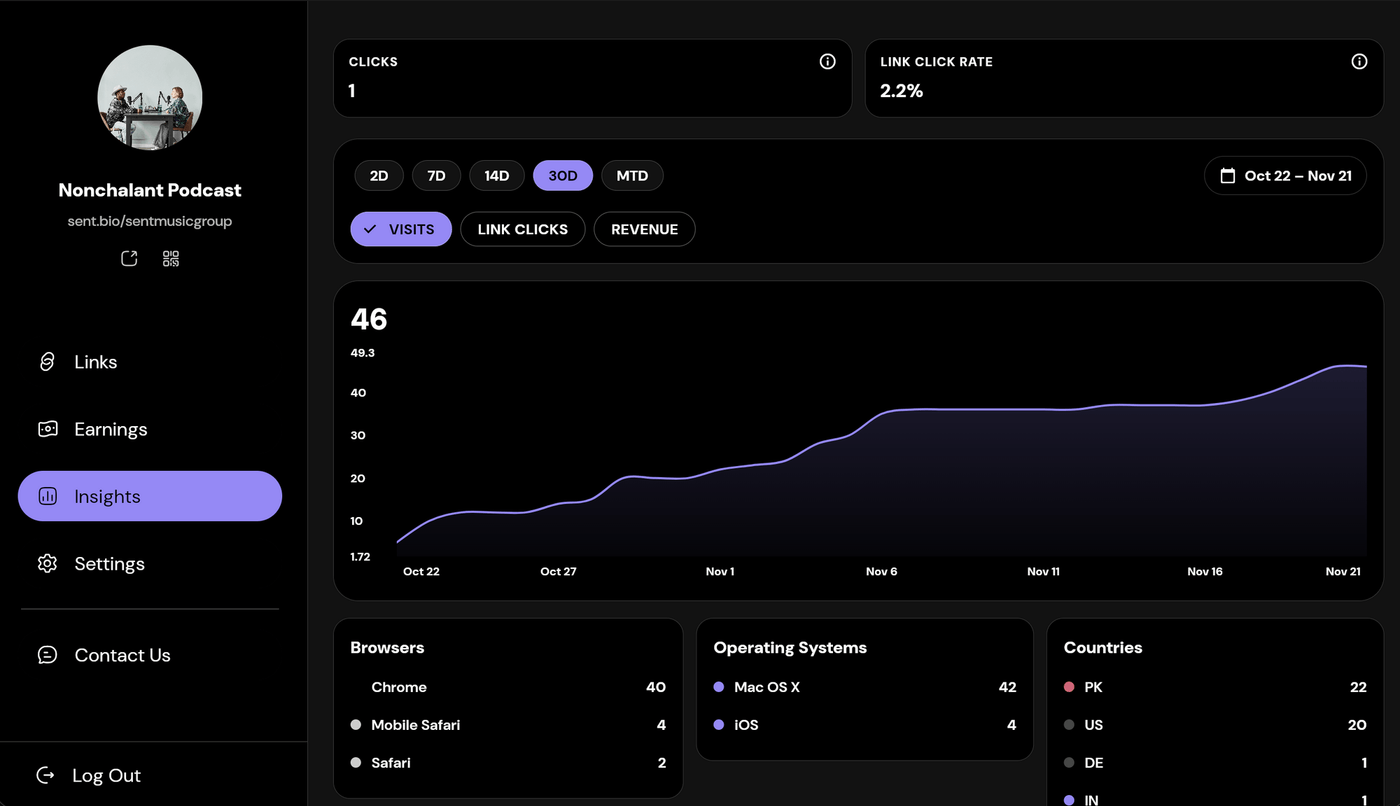Image resolution: width=1400 pixels, height=806 pixels.
Task: Click the gear icon beside Settings
Action: click(47, 564)
